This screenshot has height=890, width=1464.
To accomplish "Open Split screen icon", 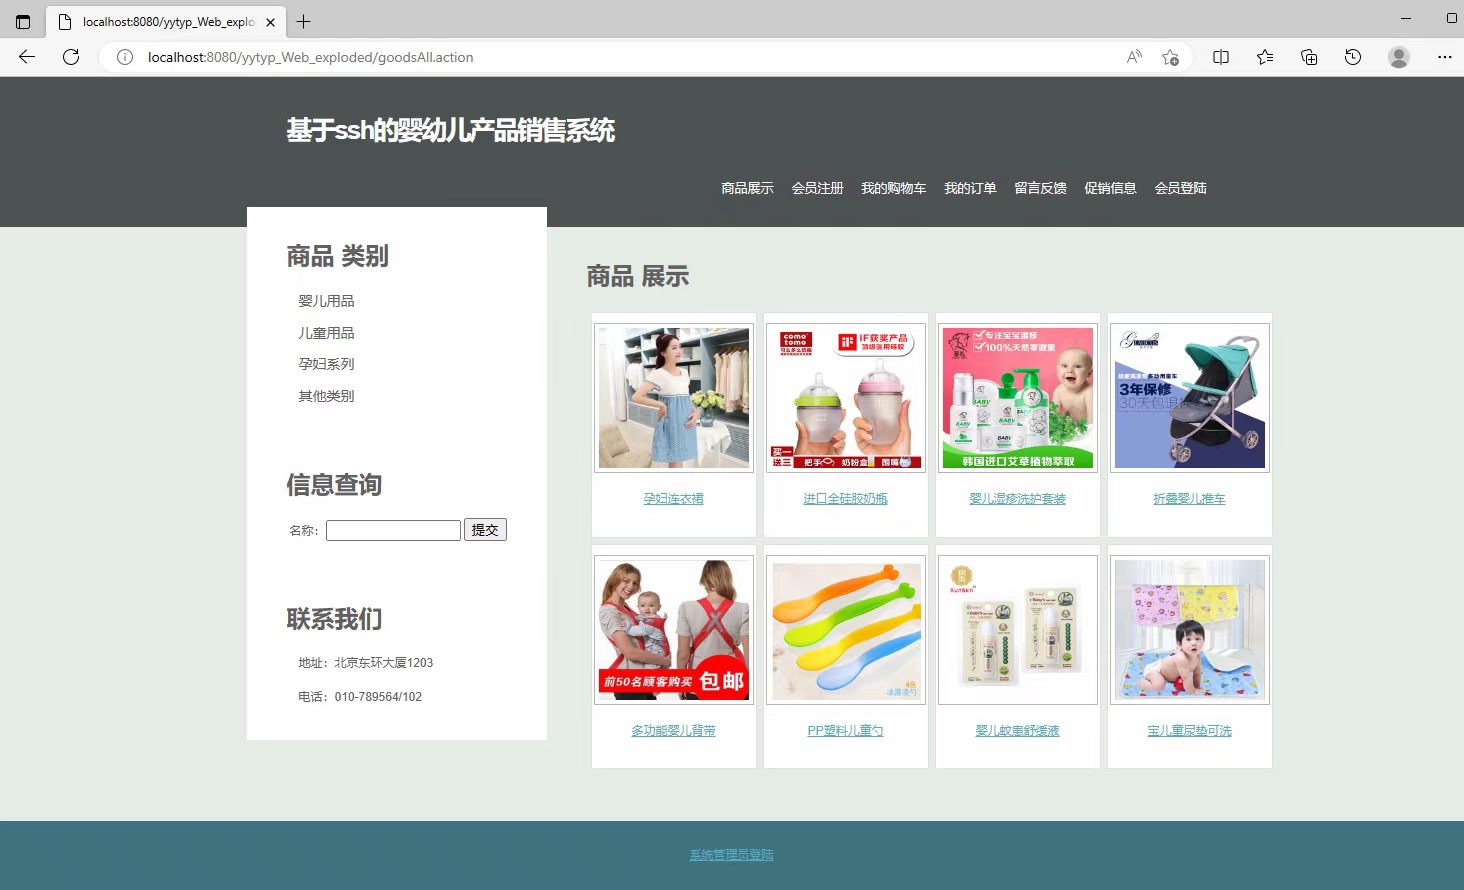I will (x=1221, y=57).
